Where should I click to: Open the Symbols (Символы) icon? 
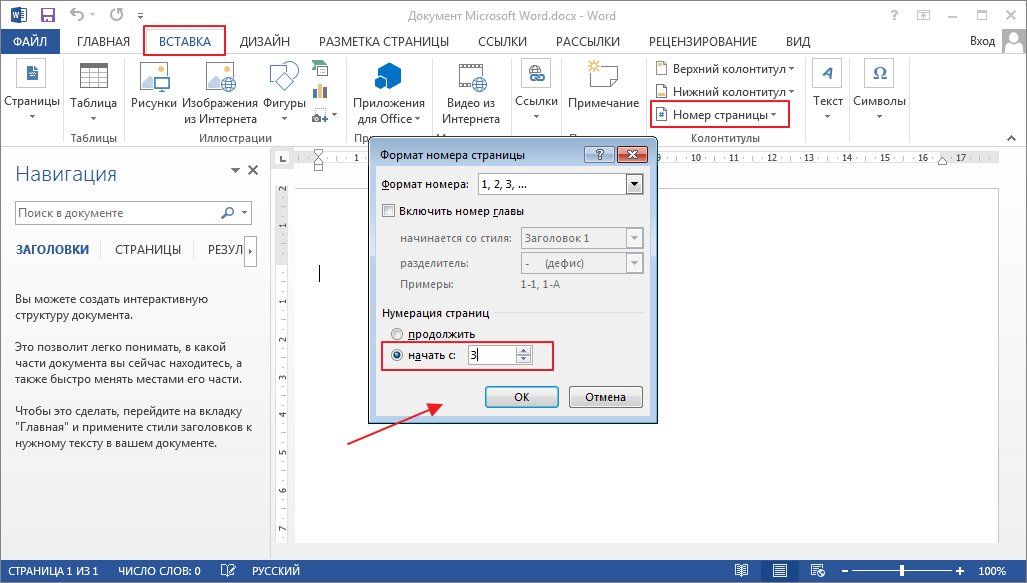[879, 77]
